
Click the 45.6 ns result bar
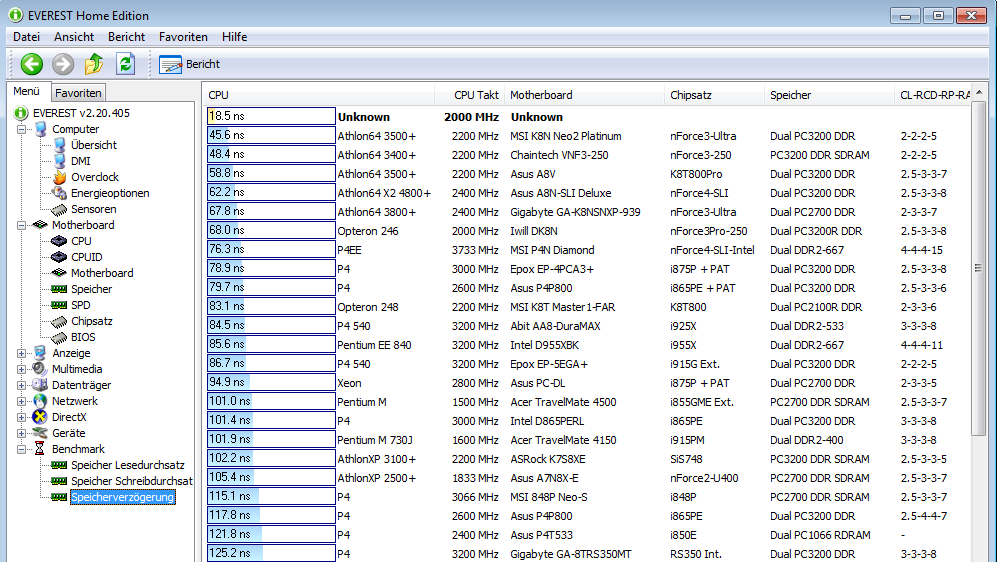pyautogui.click(x=271, y=135)
